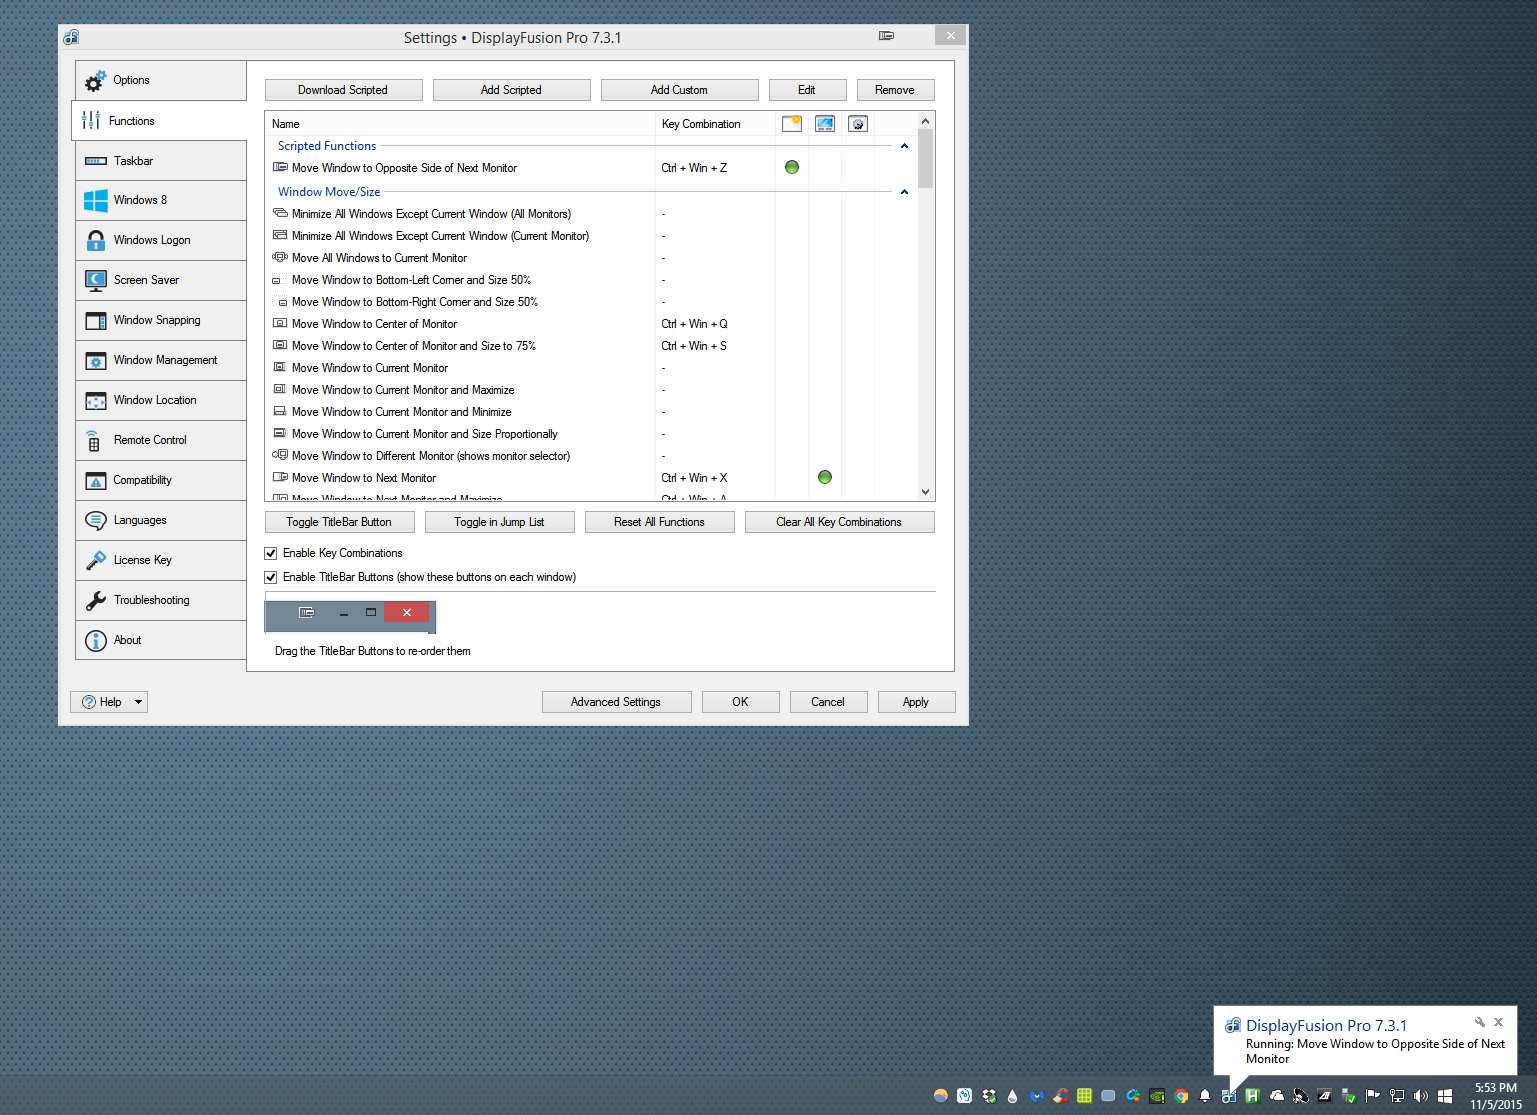Select Move Window to Center of Monitor row
Image resolution: width=1537 pixels, height=1115 pixels.
pos(374,324)
